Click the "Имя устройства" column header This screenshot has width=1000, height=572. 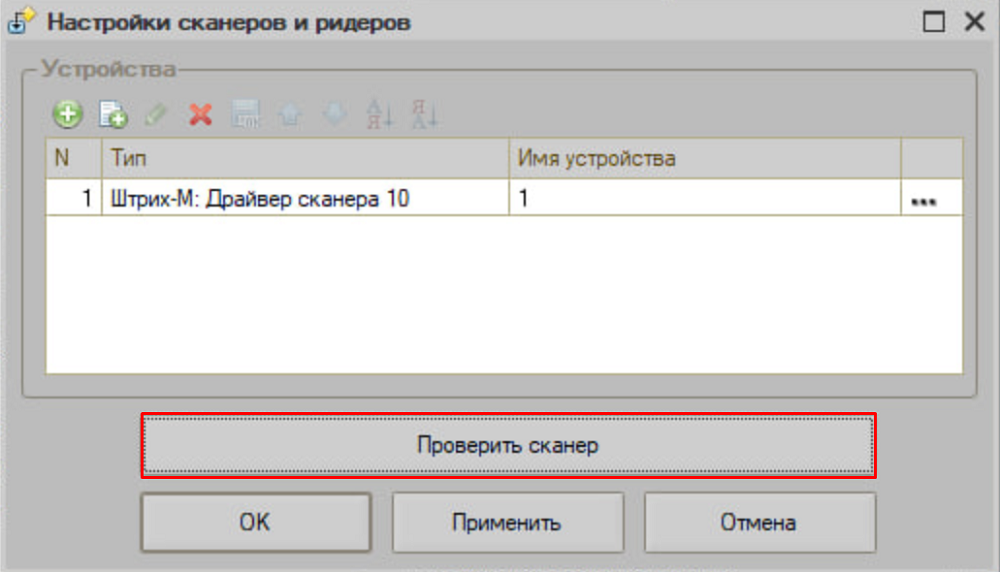click(x=705, y=158)
